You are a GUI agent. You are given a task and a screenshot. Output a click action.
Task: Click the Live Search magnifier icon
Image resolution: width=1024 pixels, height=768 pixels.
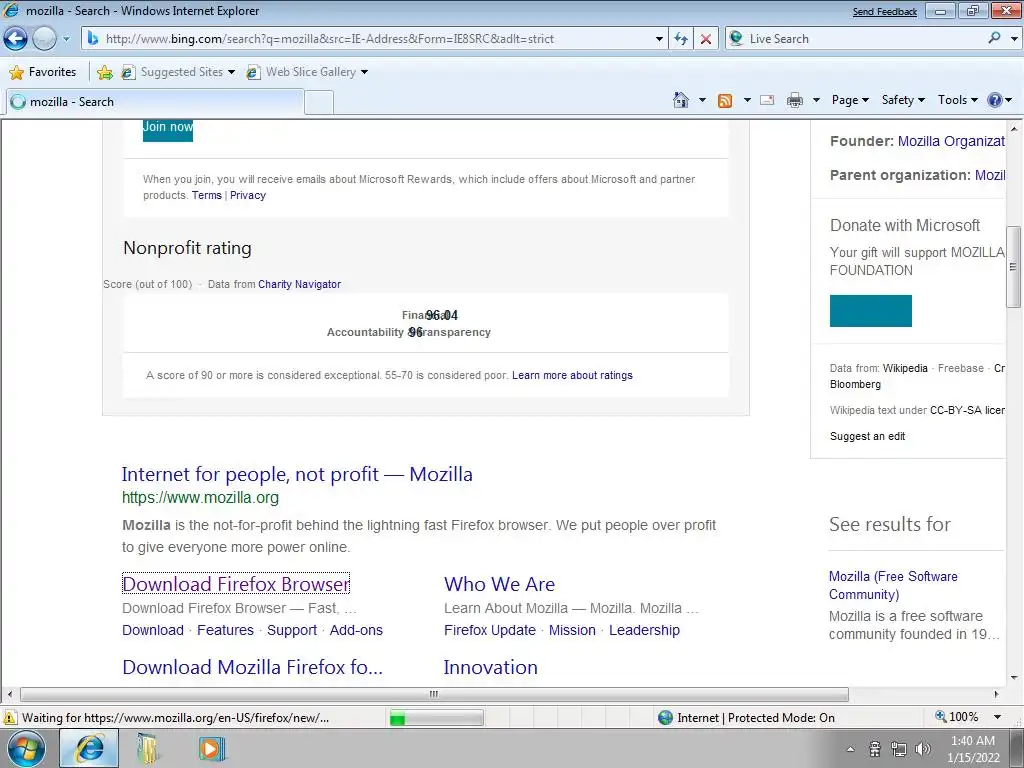point(994,38)
